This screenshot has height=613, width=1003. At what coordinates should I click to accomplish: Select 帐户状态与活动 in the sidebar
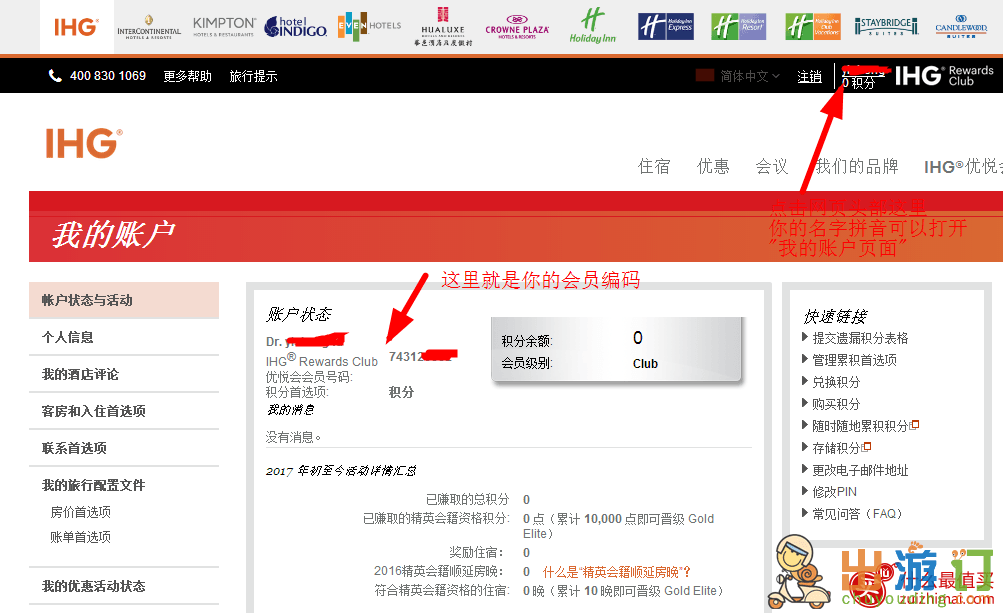coord(123,300)
